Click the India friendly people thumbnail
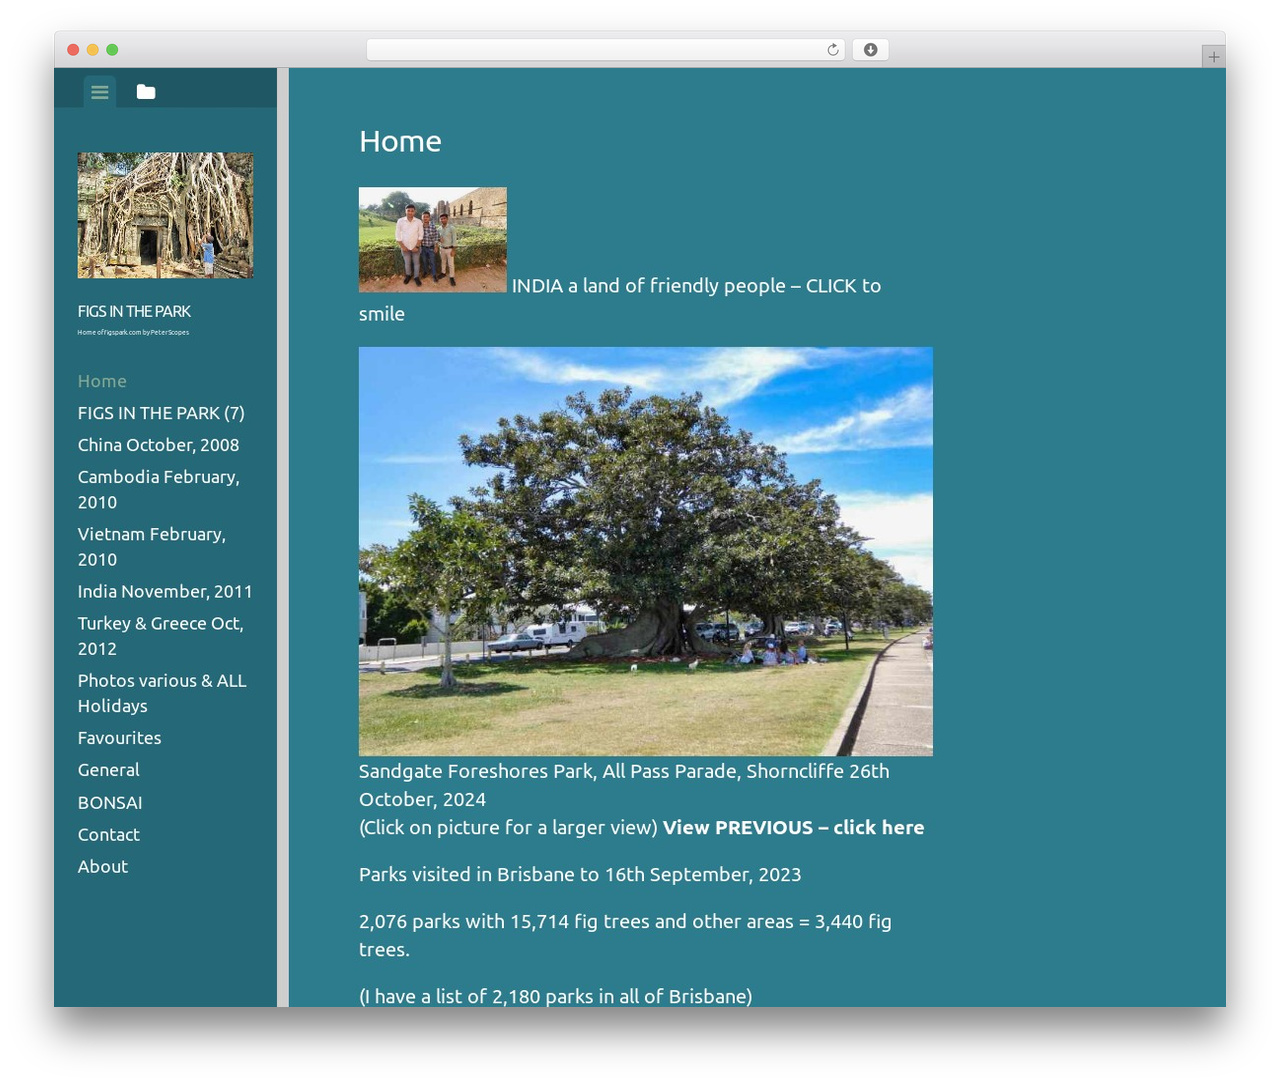The width and height of the screenshot is (1280, 1084). coord(433,240)
